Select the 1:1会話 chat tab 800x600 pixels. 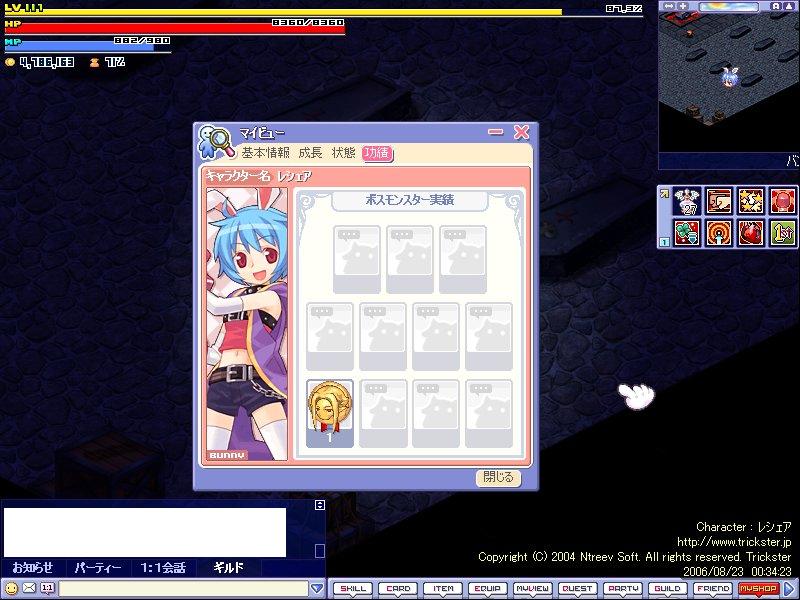click(x=163, y=567)
